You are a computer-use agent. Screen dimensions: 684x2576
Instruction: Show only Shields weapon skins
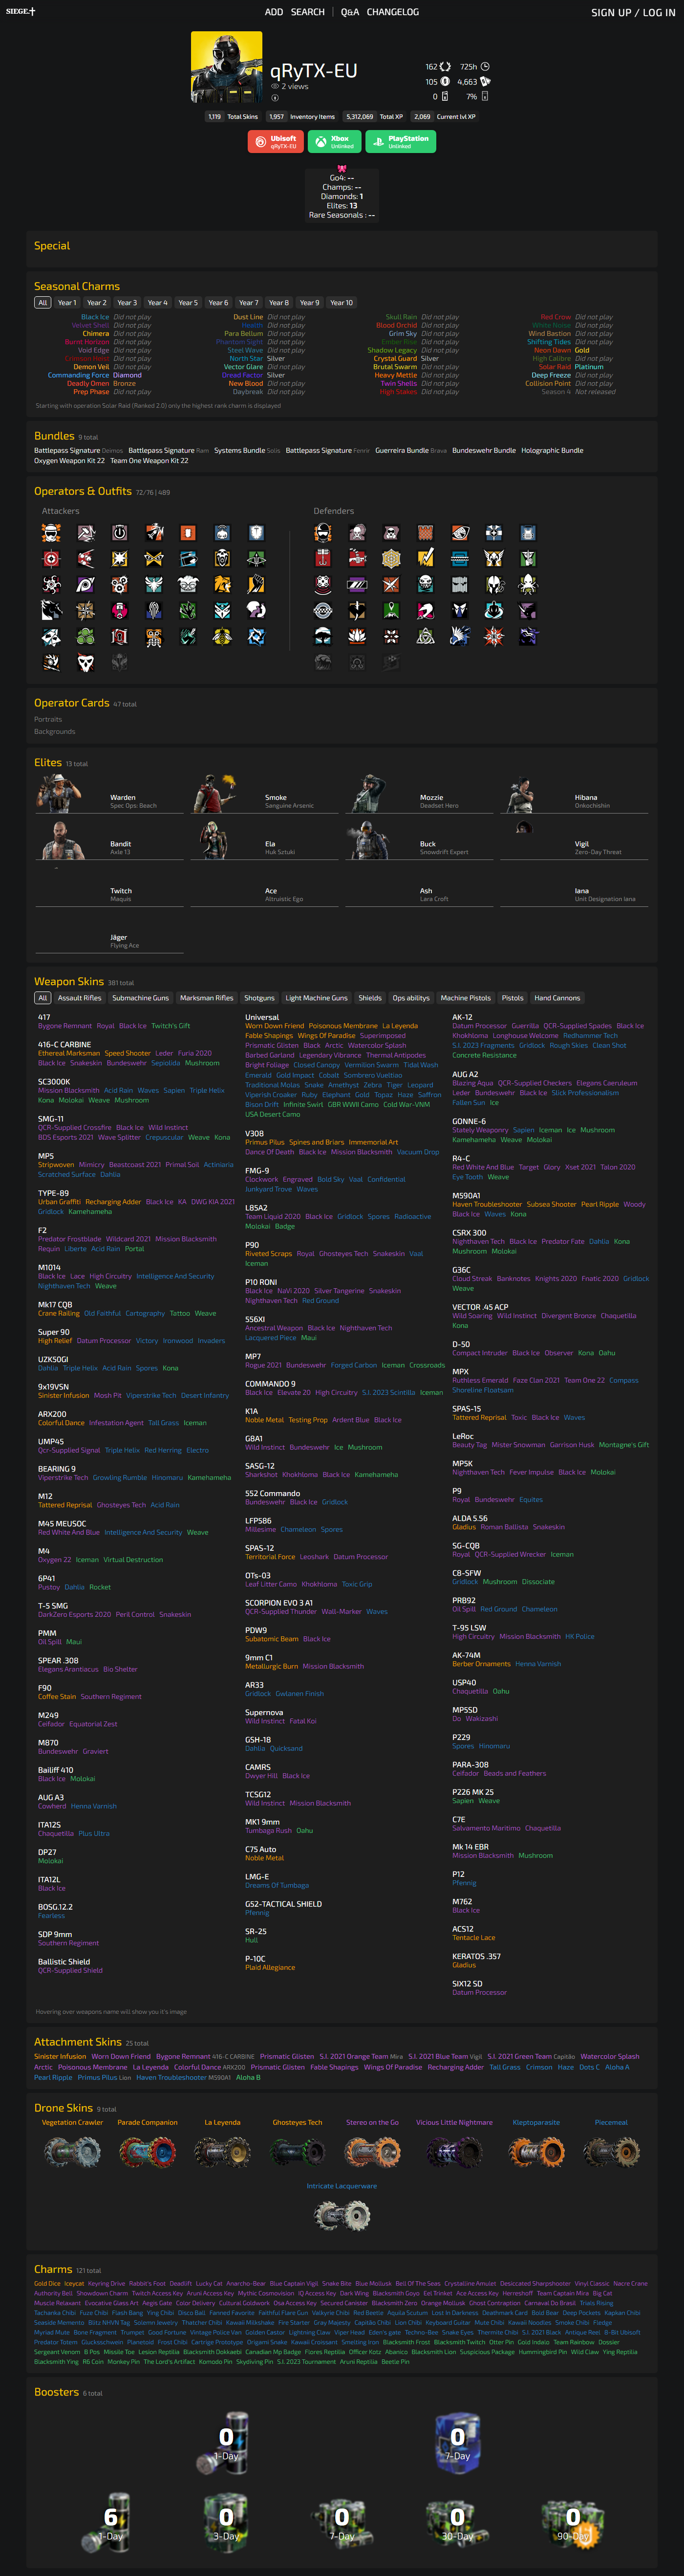370,998
